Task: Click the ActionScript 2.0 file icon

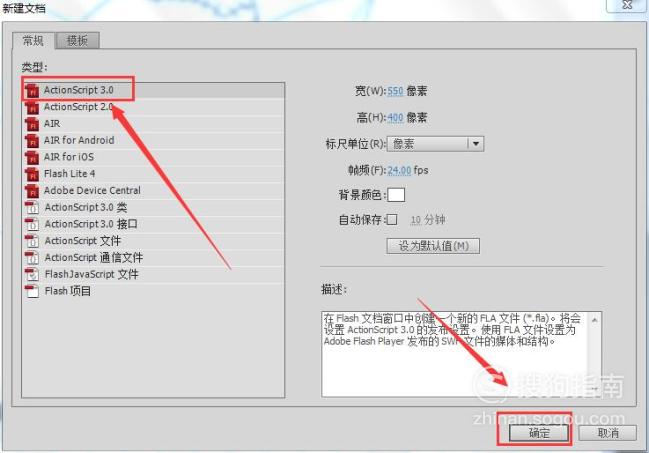Action: 32,107
